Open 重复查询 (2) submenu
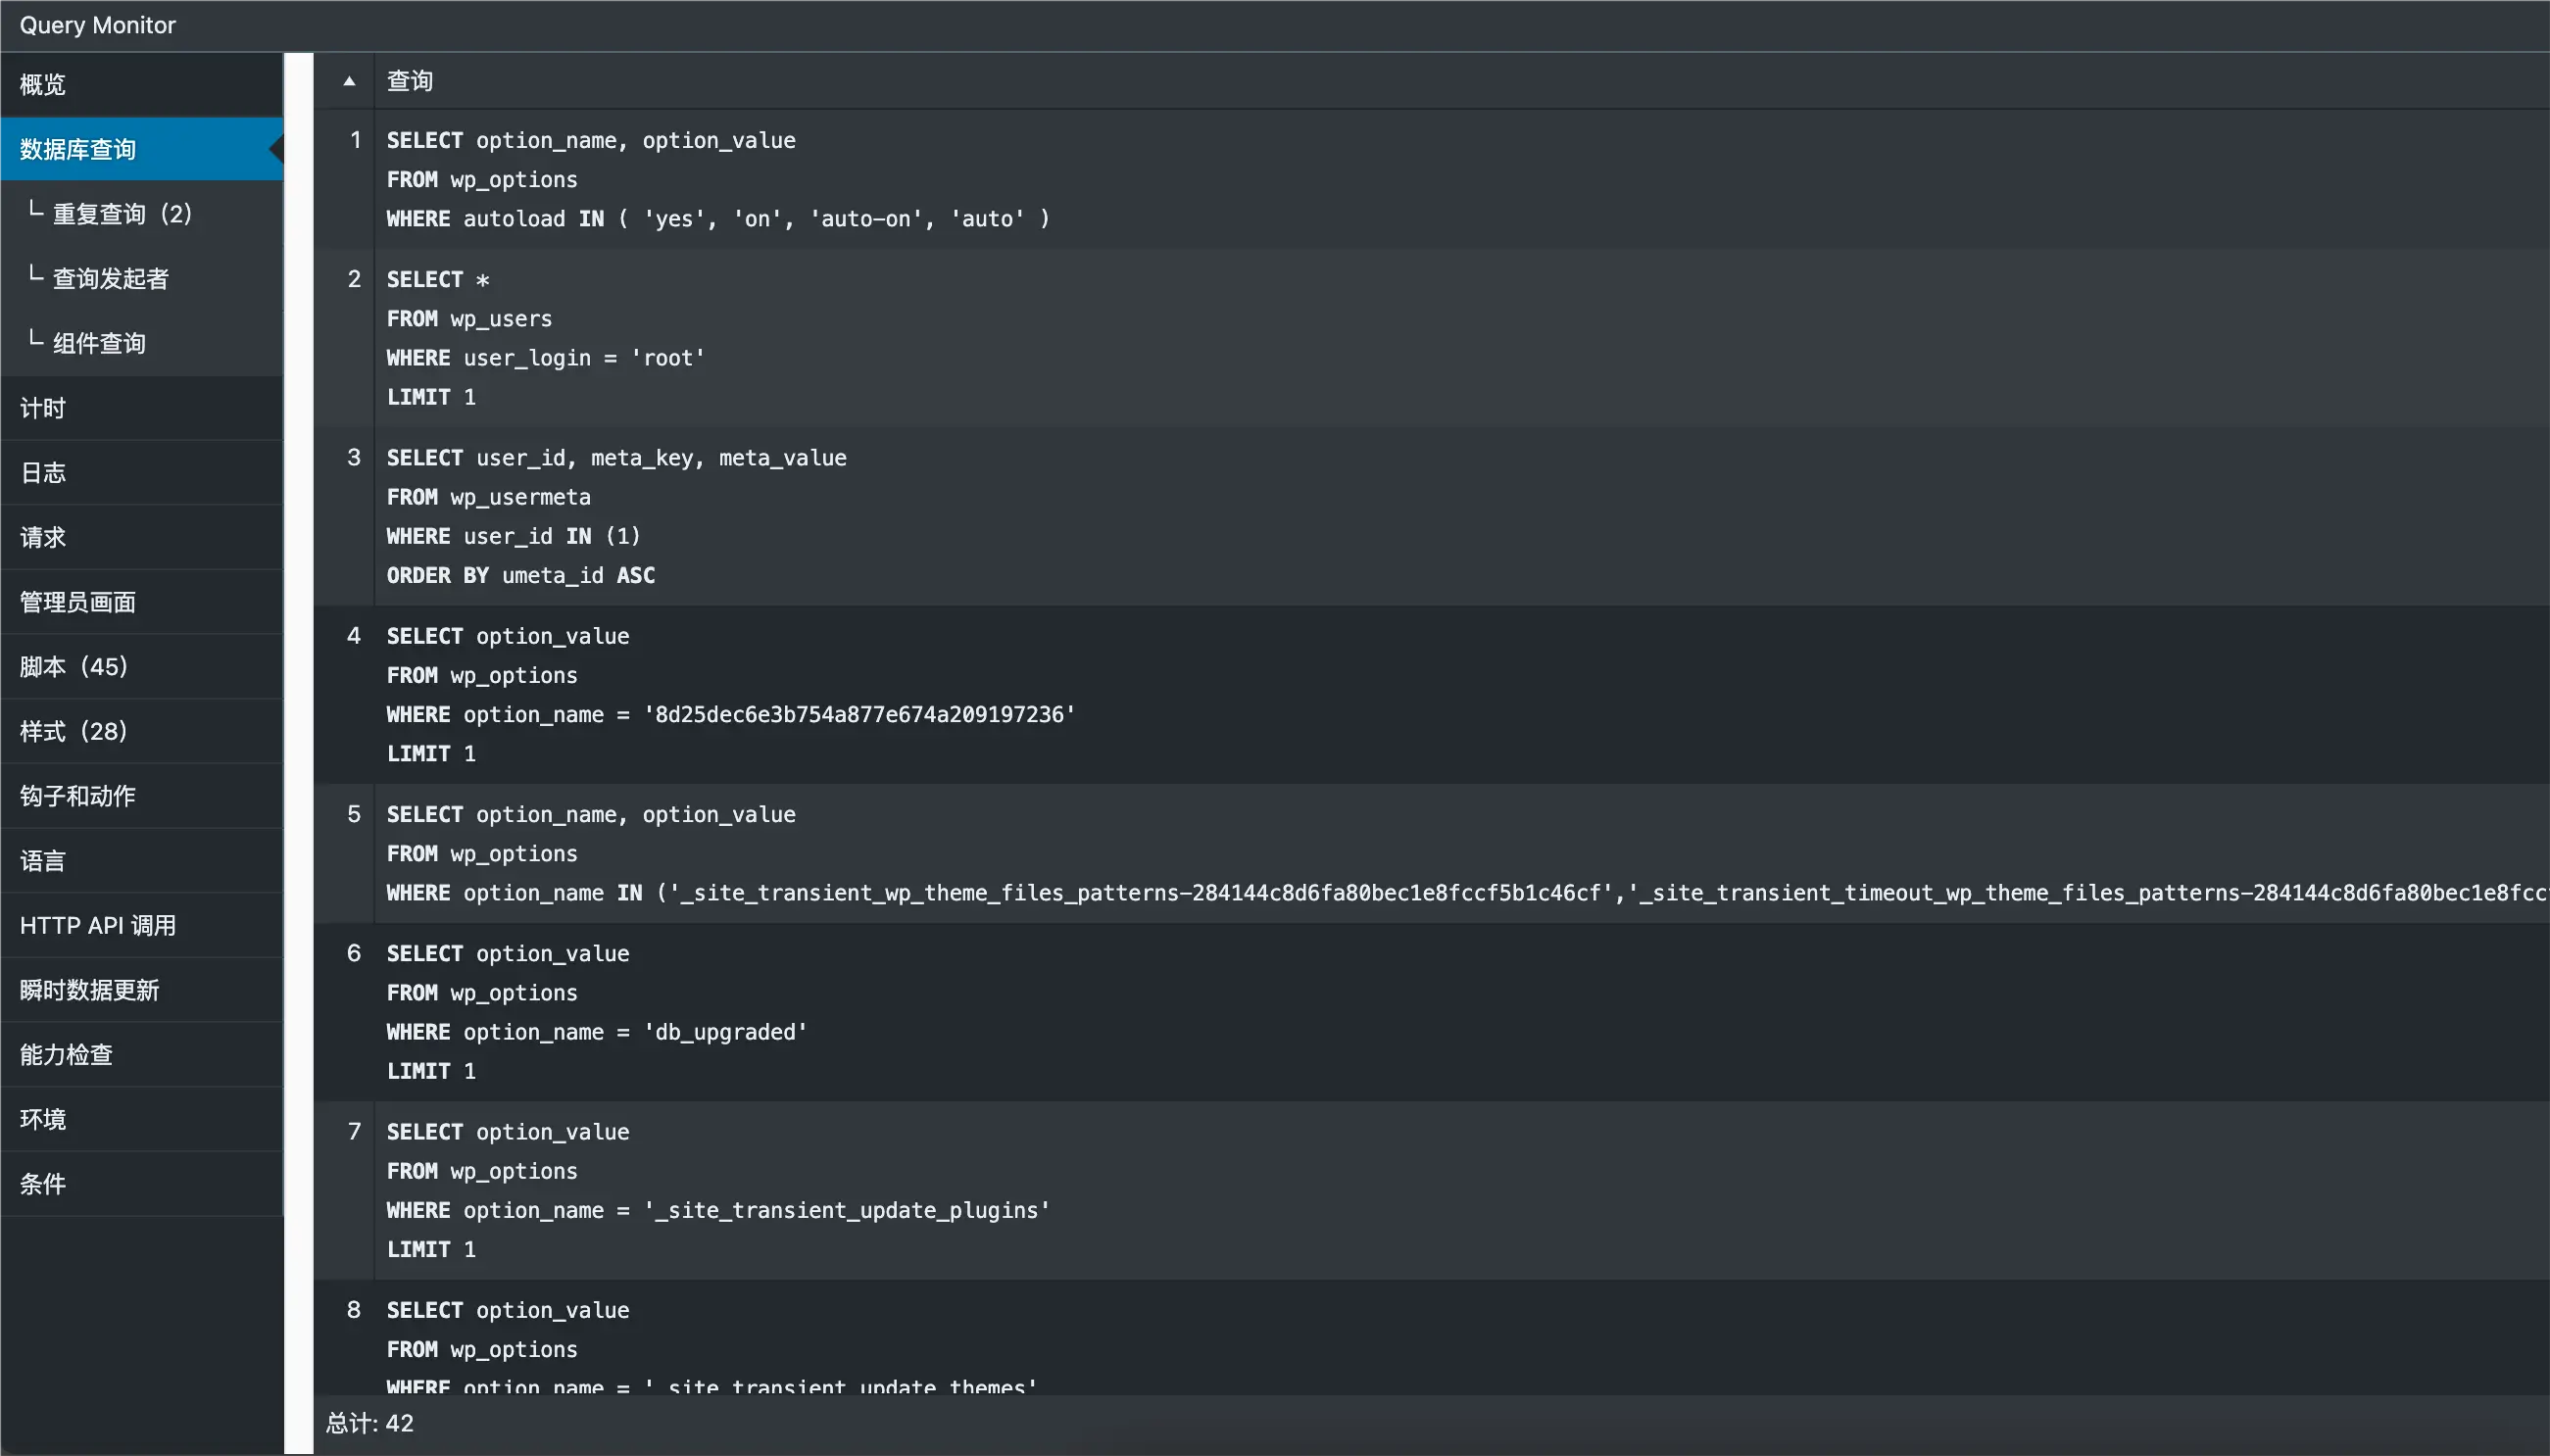The image size is (2550, 1456). point(142,214)
